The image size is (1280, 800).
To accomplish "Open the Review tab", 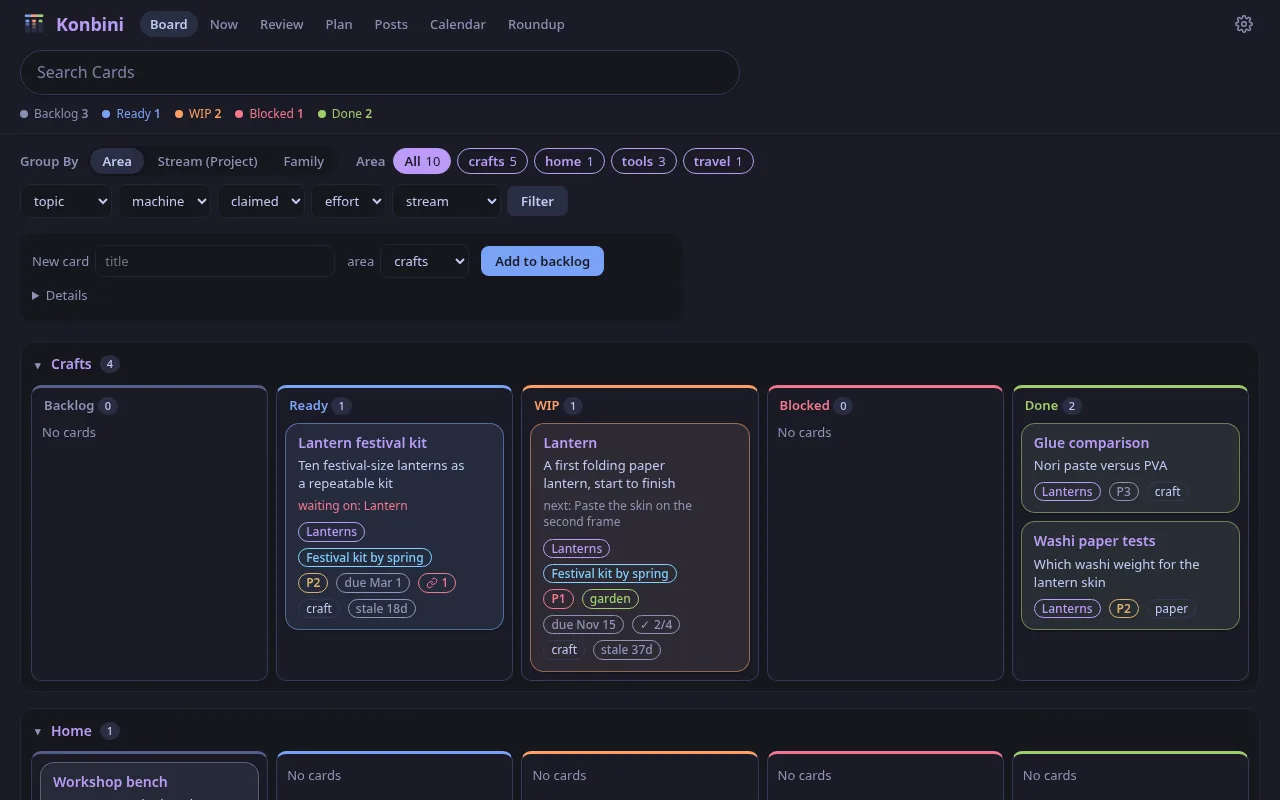I will tap(282, 24).
